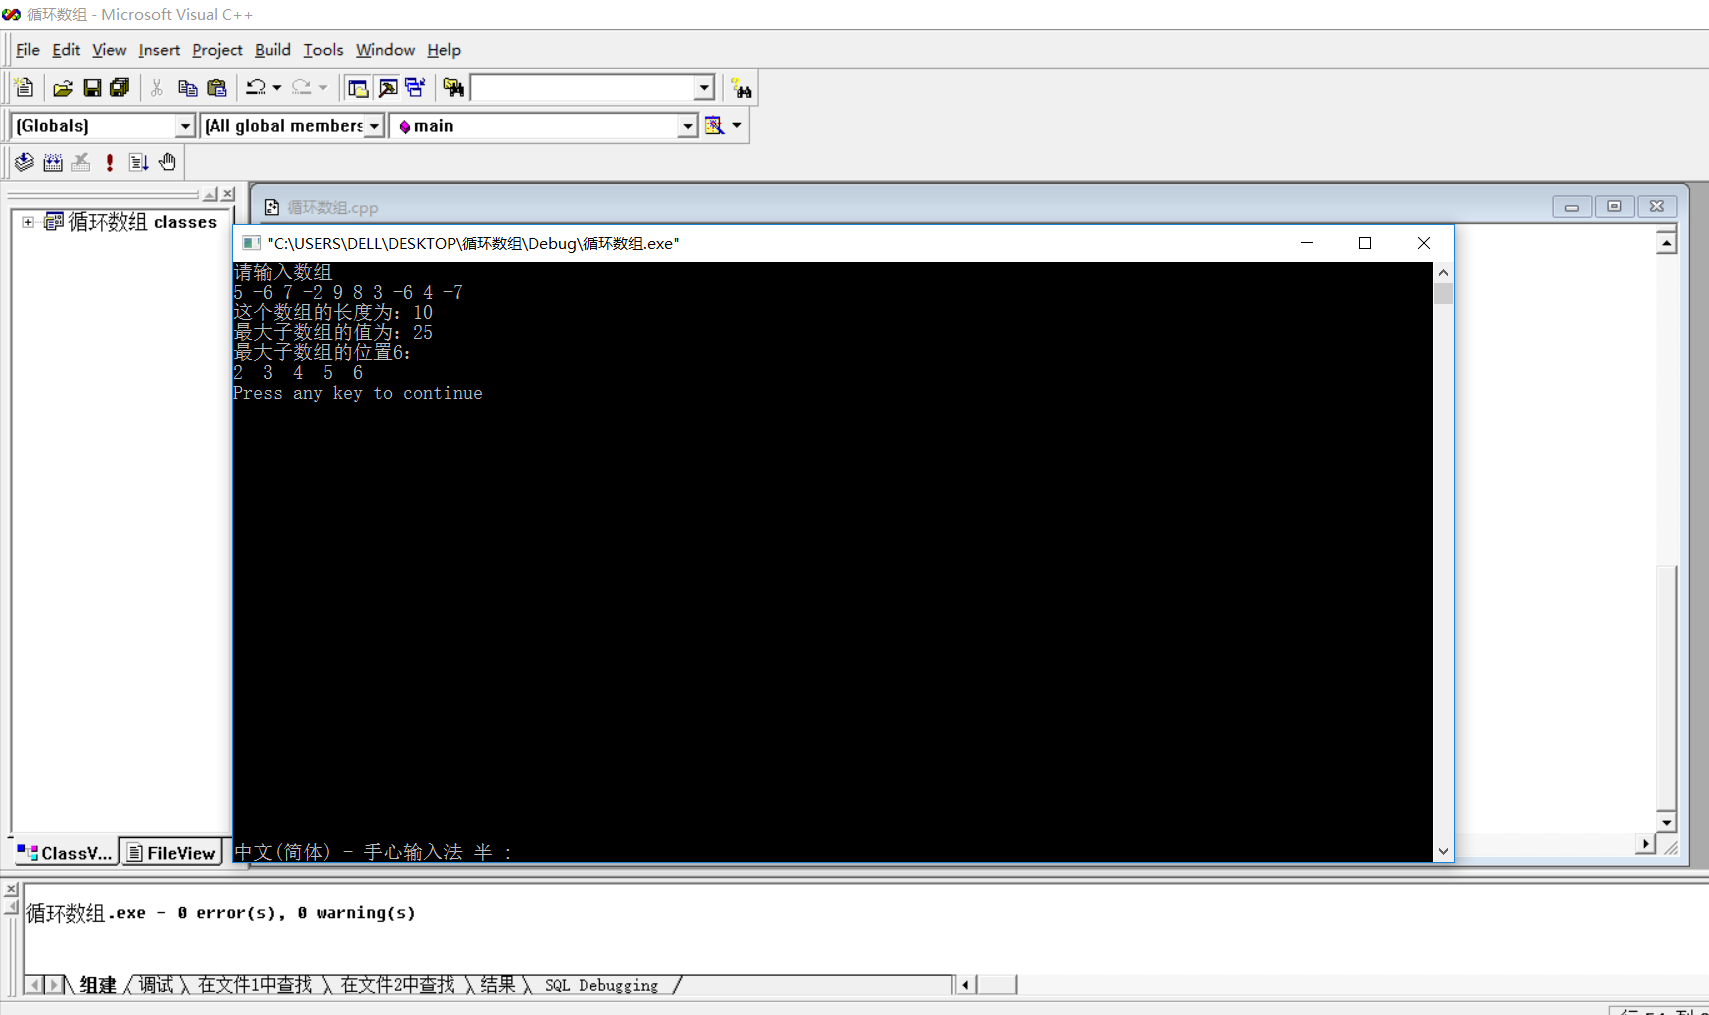Click the Compile icon on the build bar
Viewport: 1709px width, 1015px height.
25,162
